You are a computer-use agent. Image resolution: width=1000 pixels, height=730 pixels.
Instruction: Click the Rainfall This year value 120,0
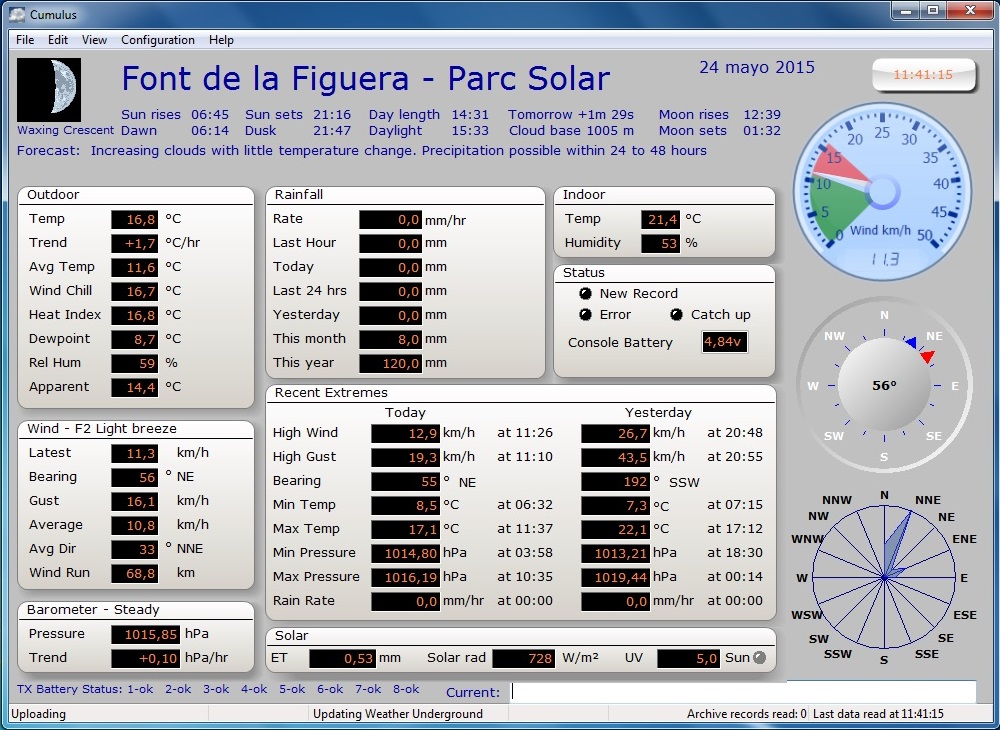[390, 363]
